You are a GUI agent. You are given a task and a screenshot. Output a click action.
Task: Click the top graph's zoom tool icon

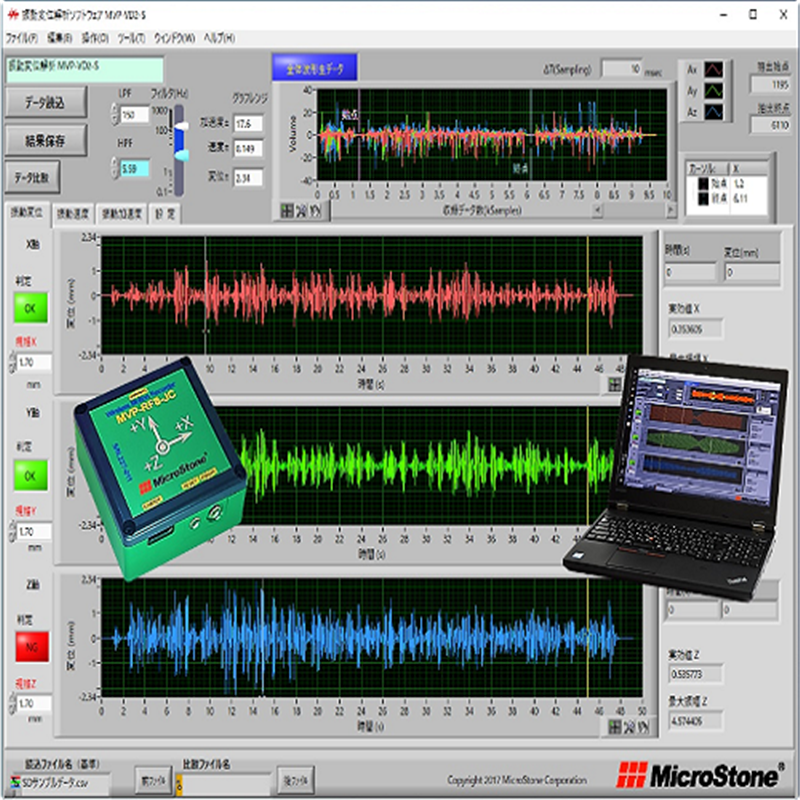pos(301,210)
